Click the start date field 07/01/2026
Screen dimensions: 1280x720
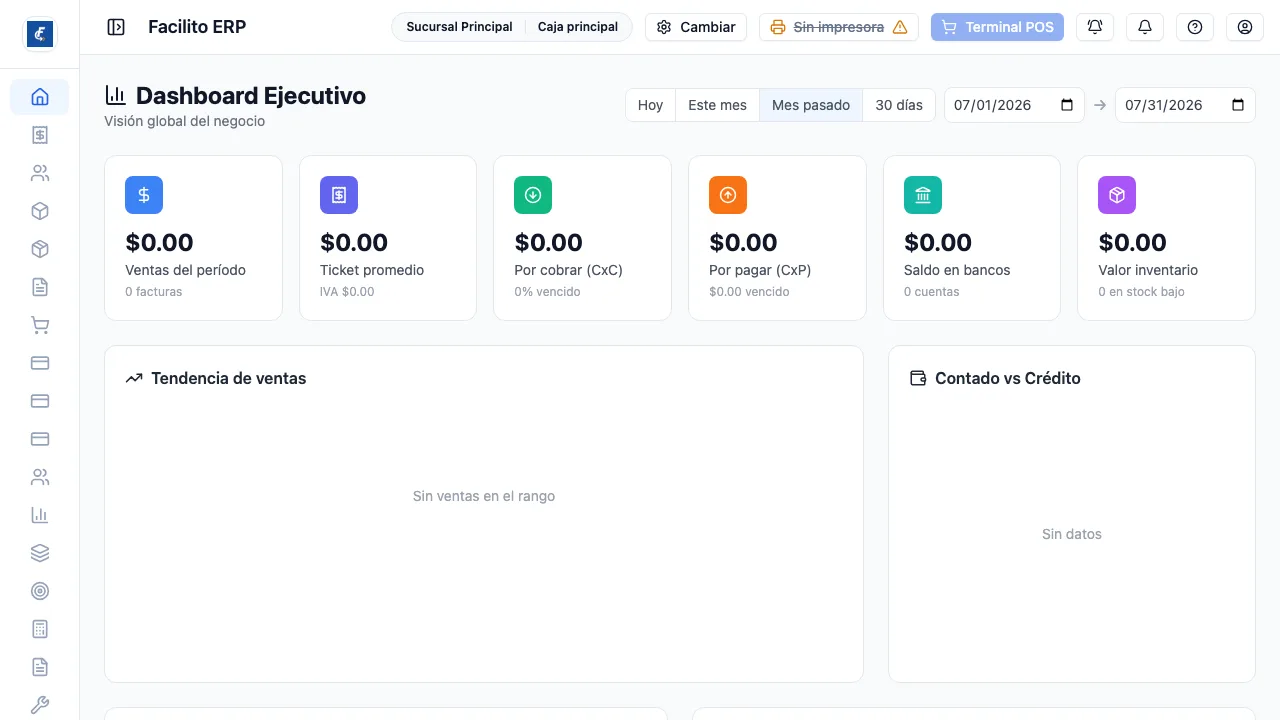[x=1014, y=105]
